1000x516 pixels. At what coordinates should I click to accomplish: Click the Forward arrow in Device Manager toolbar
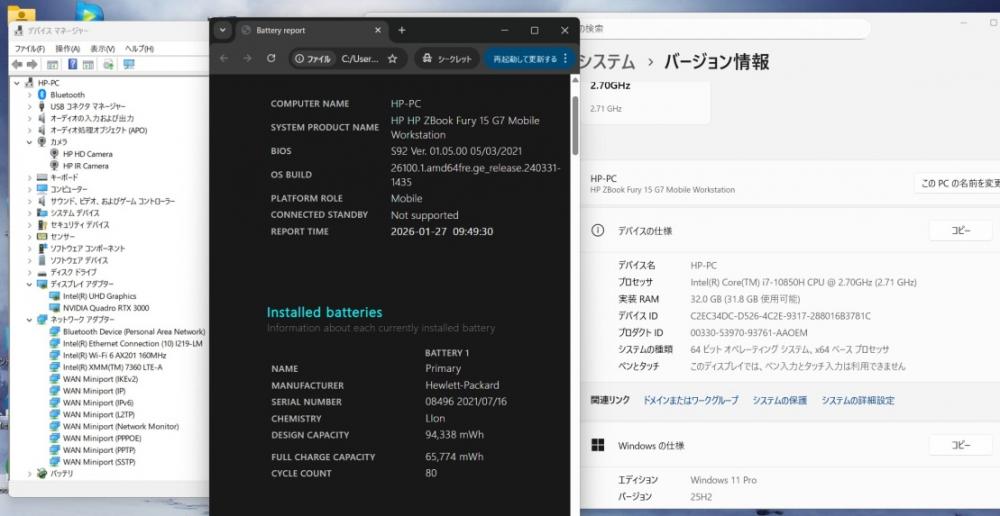point(32,64)
